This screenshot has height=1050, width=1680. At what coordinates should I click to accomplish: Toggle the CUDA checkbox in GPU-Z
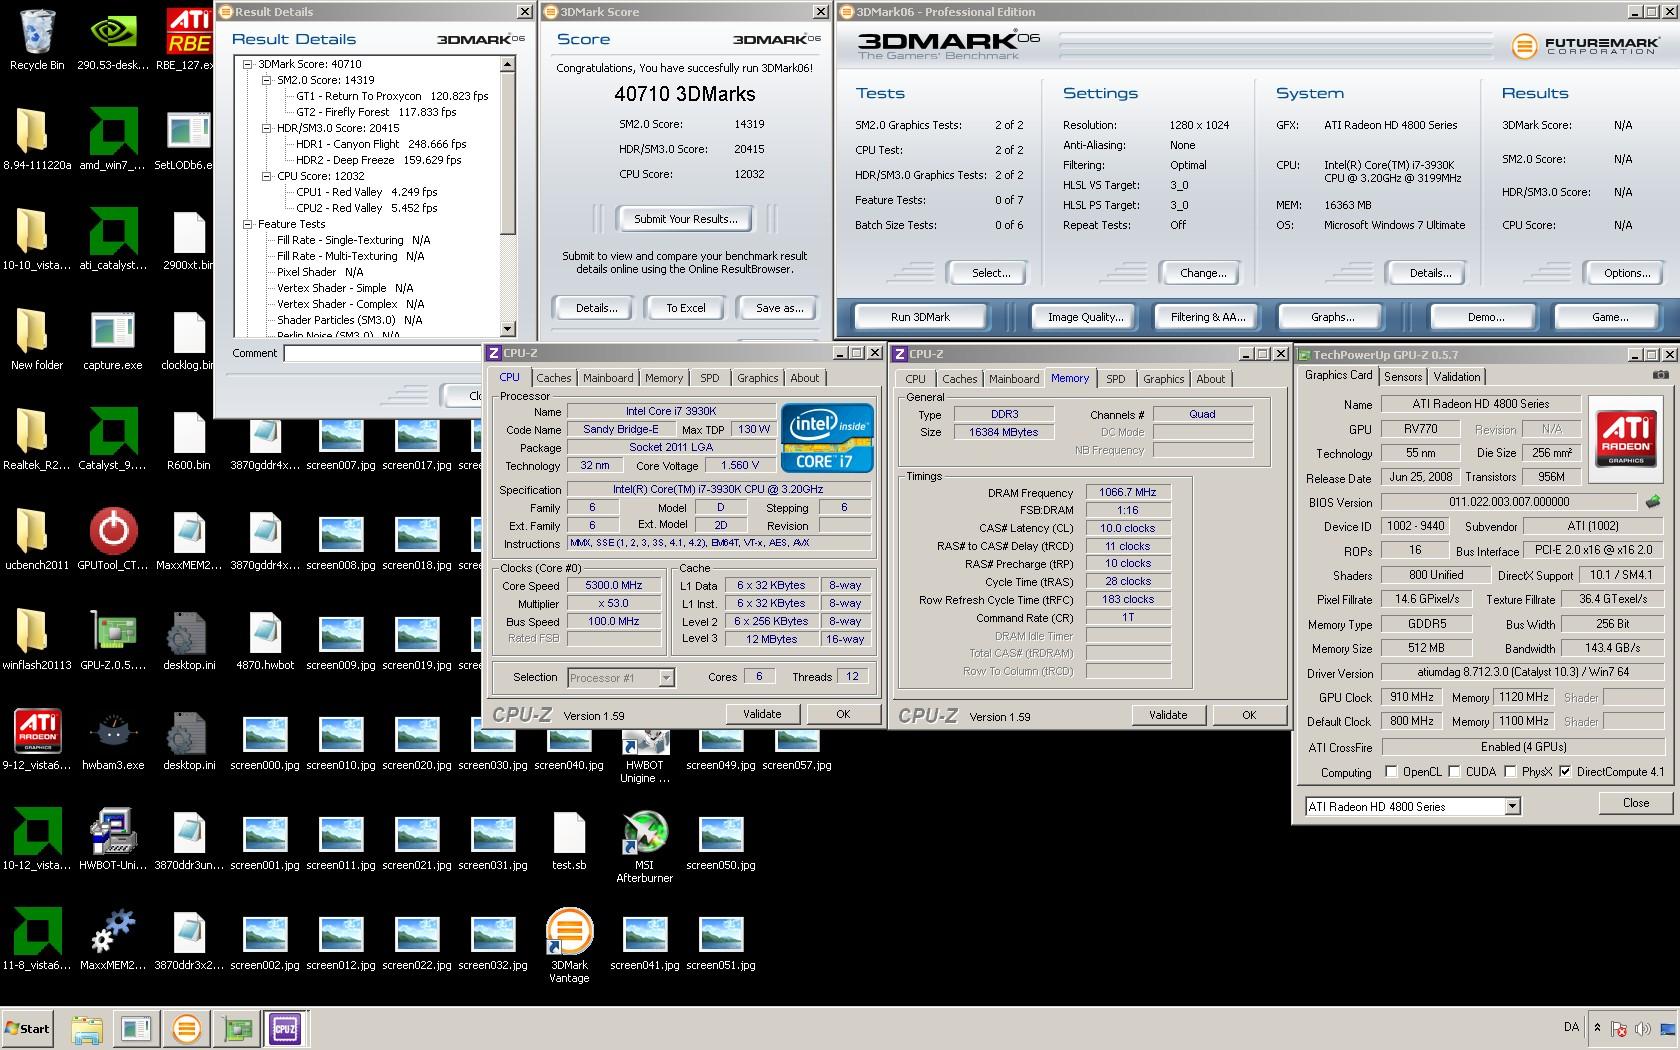tap(1454, 772)
